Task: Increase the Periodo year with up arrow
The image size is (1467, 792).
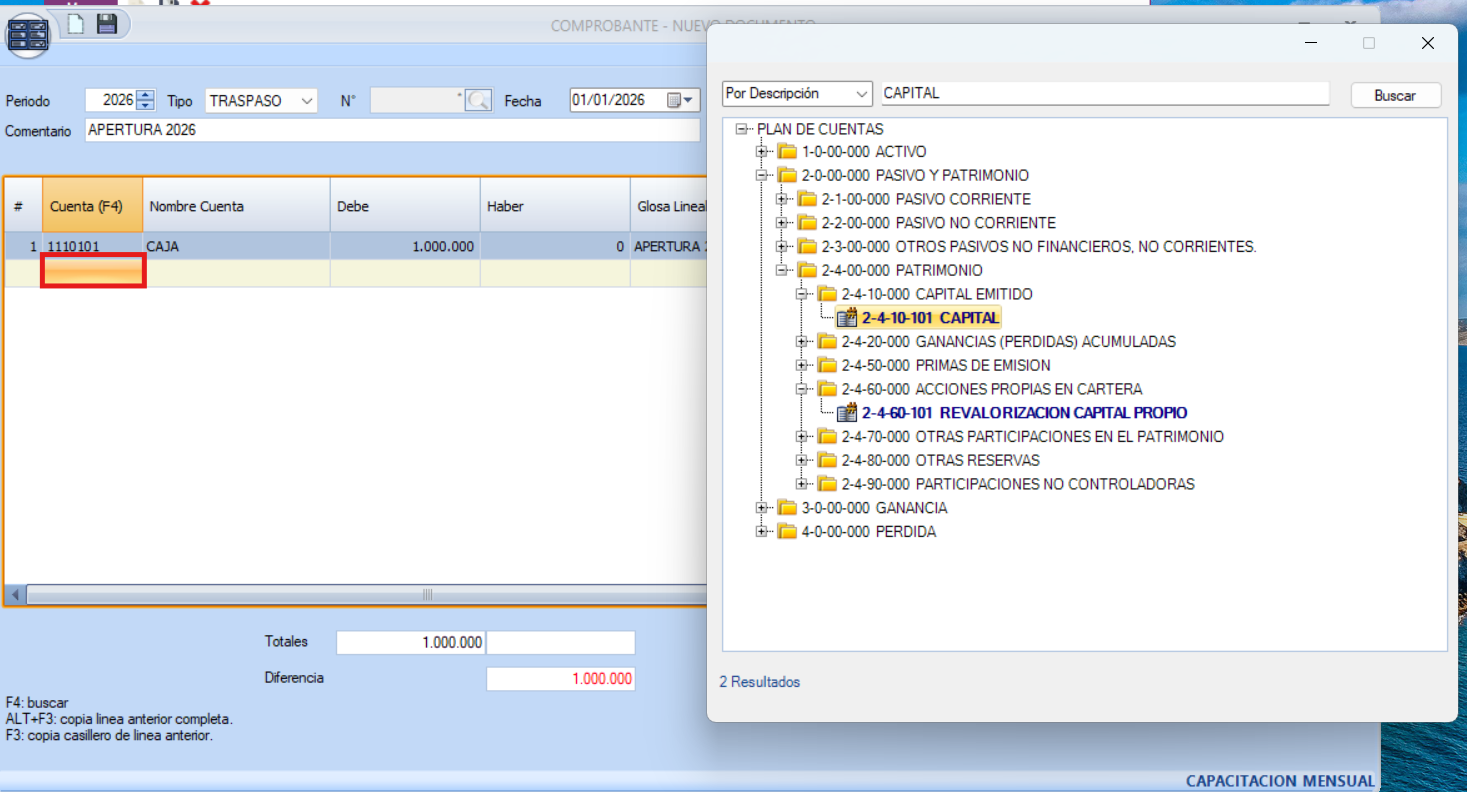Action: click(146, 95)
